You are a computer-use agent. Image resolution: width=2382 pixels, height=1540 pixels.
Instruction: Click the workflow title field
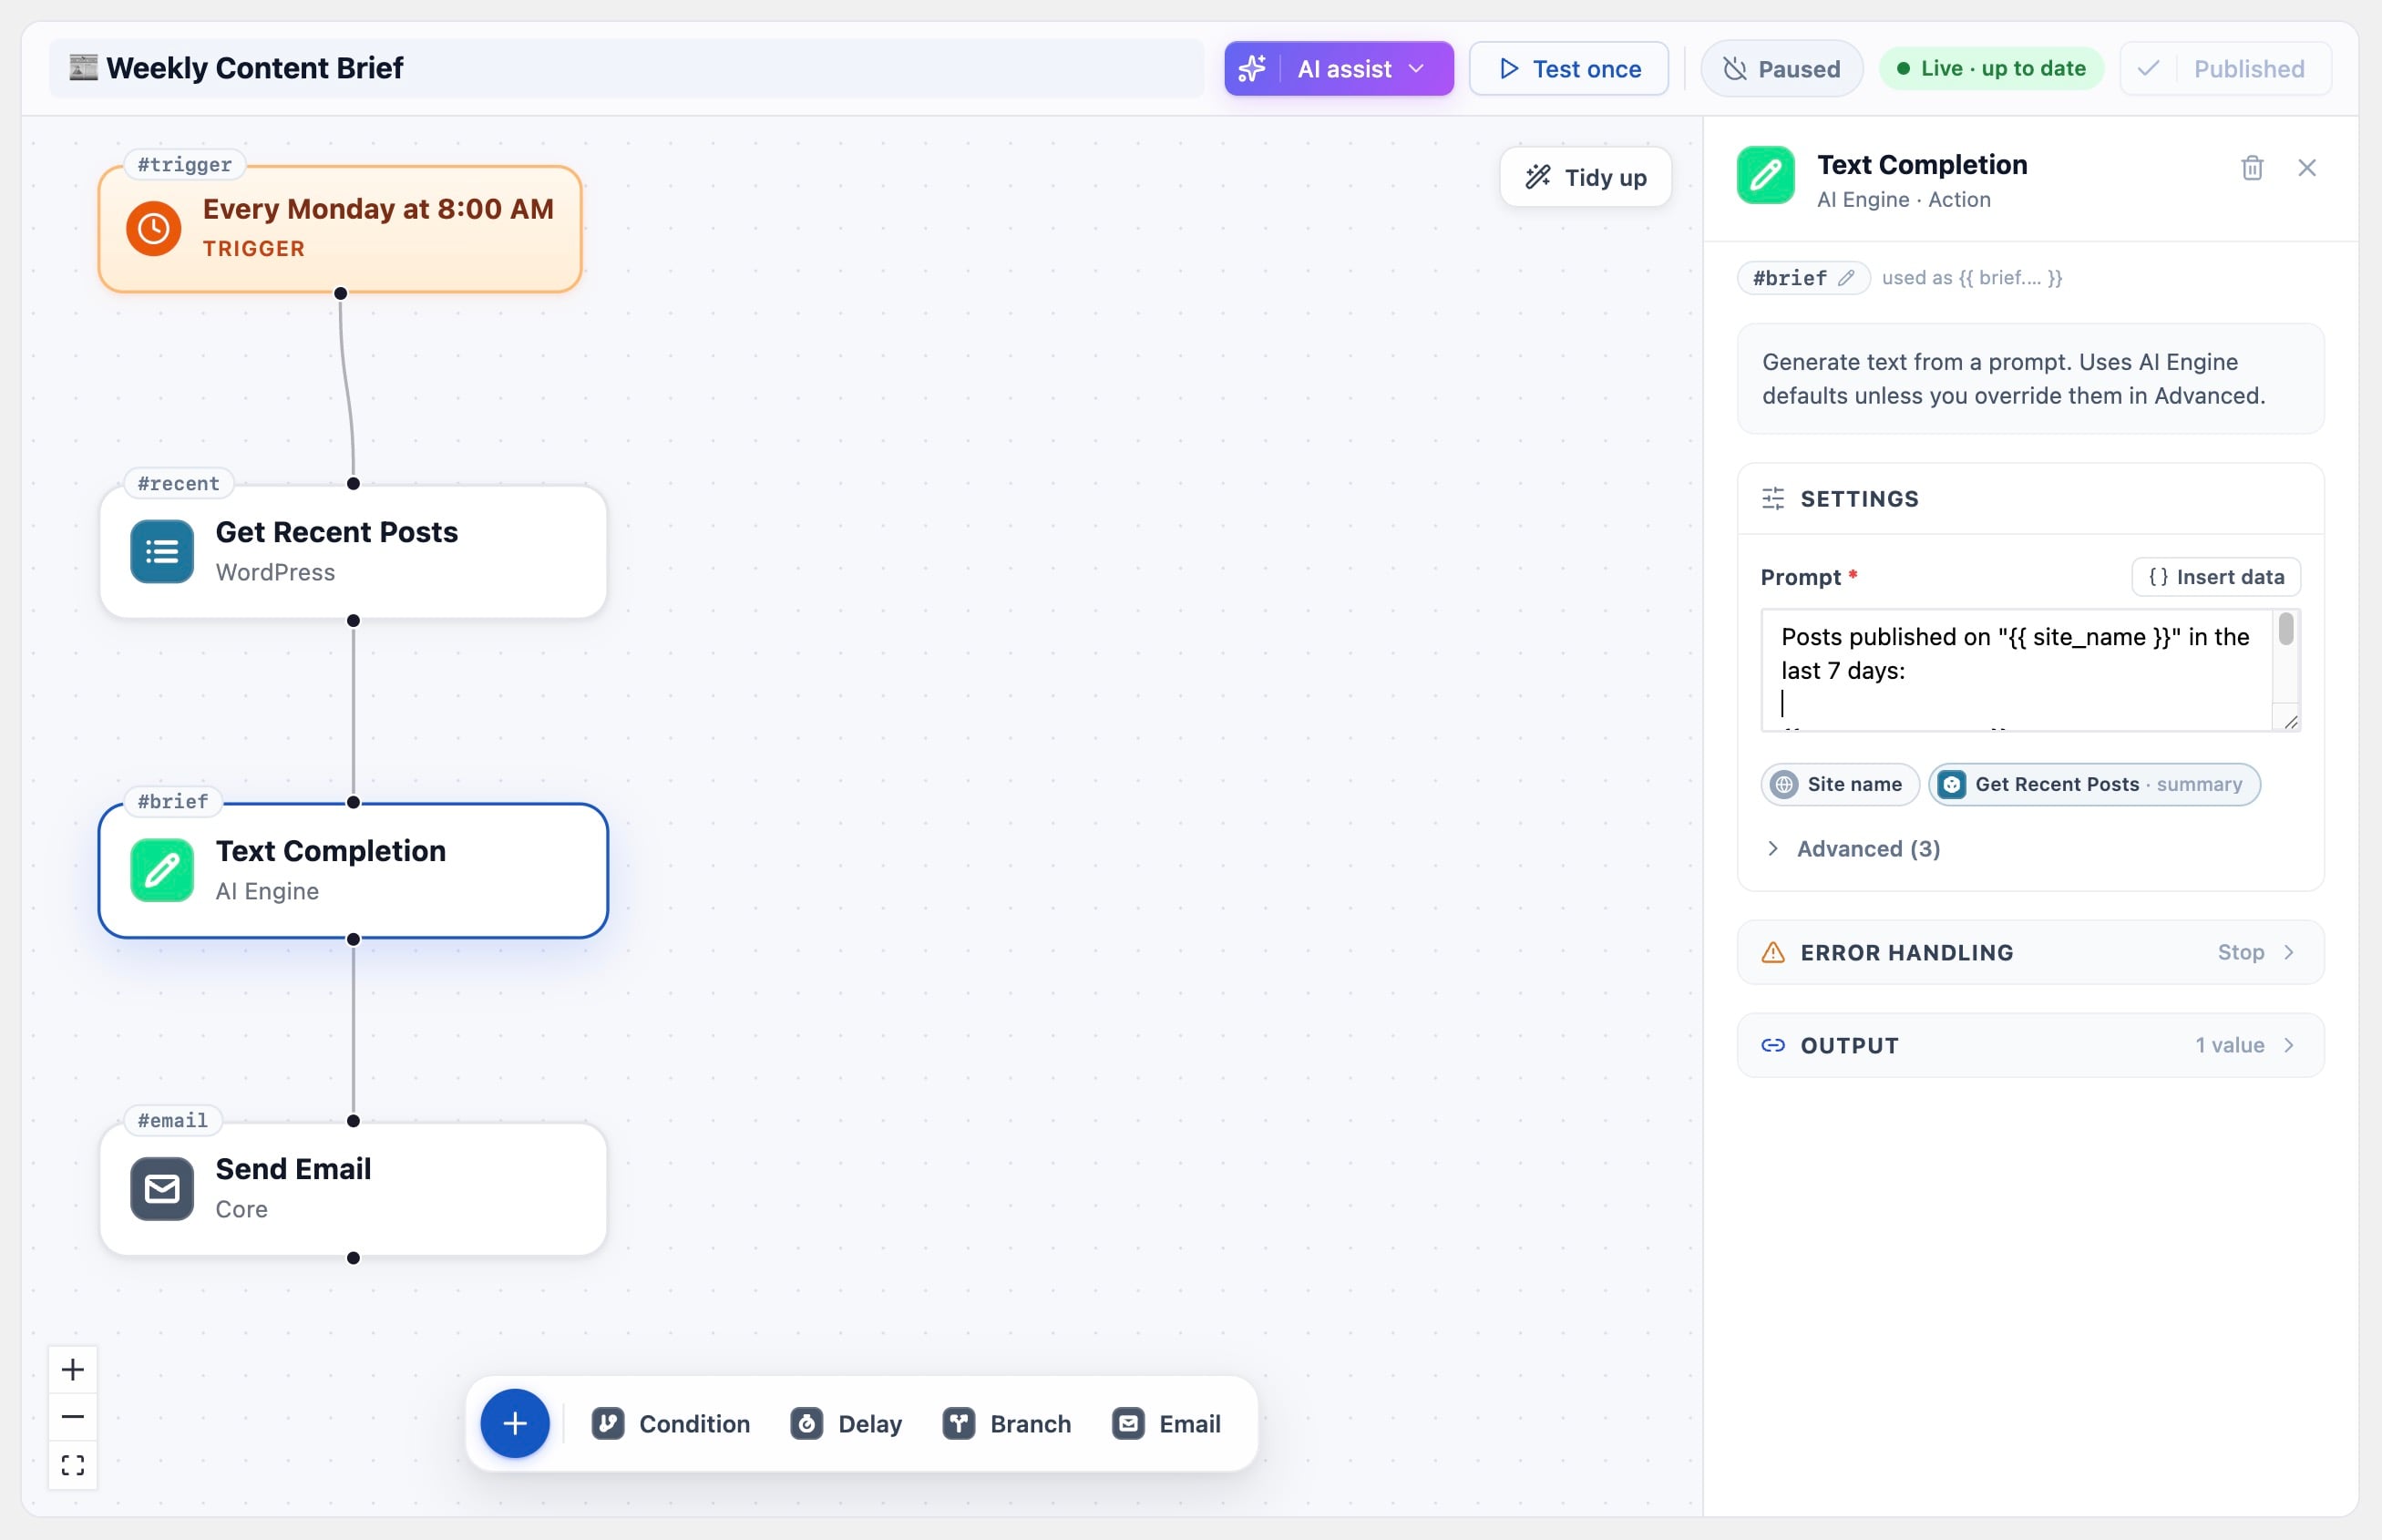click(626, 68)
